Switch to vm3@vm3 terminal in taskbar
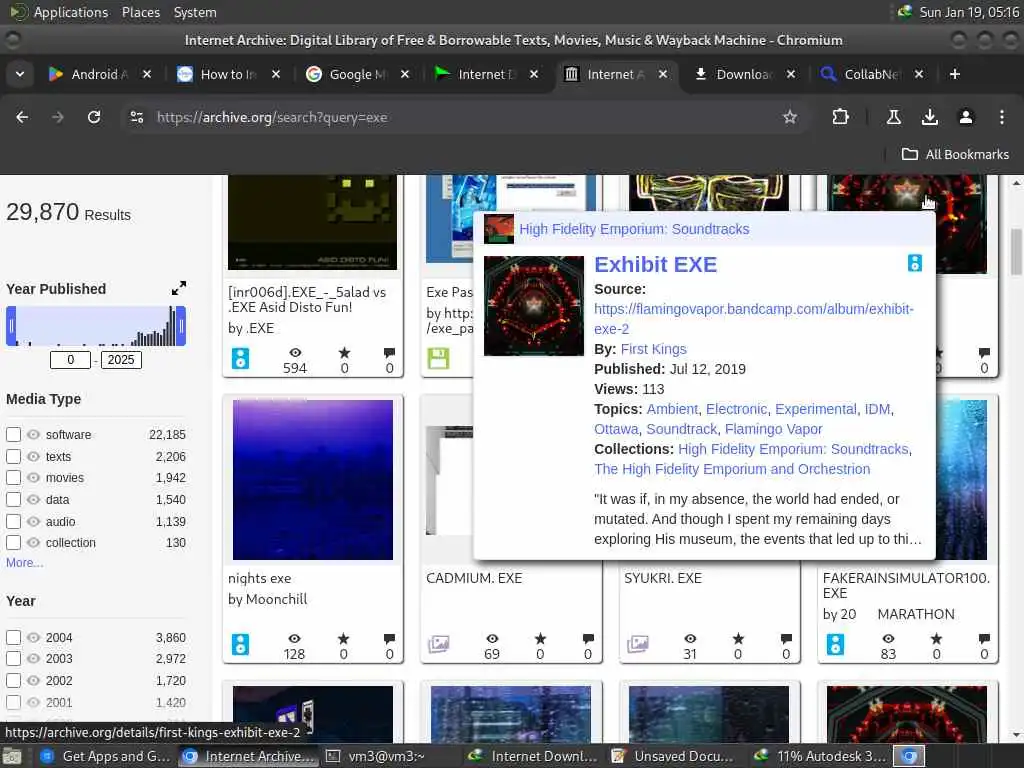Image resolution: width=1024 pixels, height=768 pixels. [x=385, y=756]
